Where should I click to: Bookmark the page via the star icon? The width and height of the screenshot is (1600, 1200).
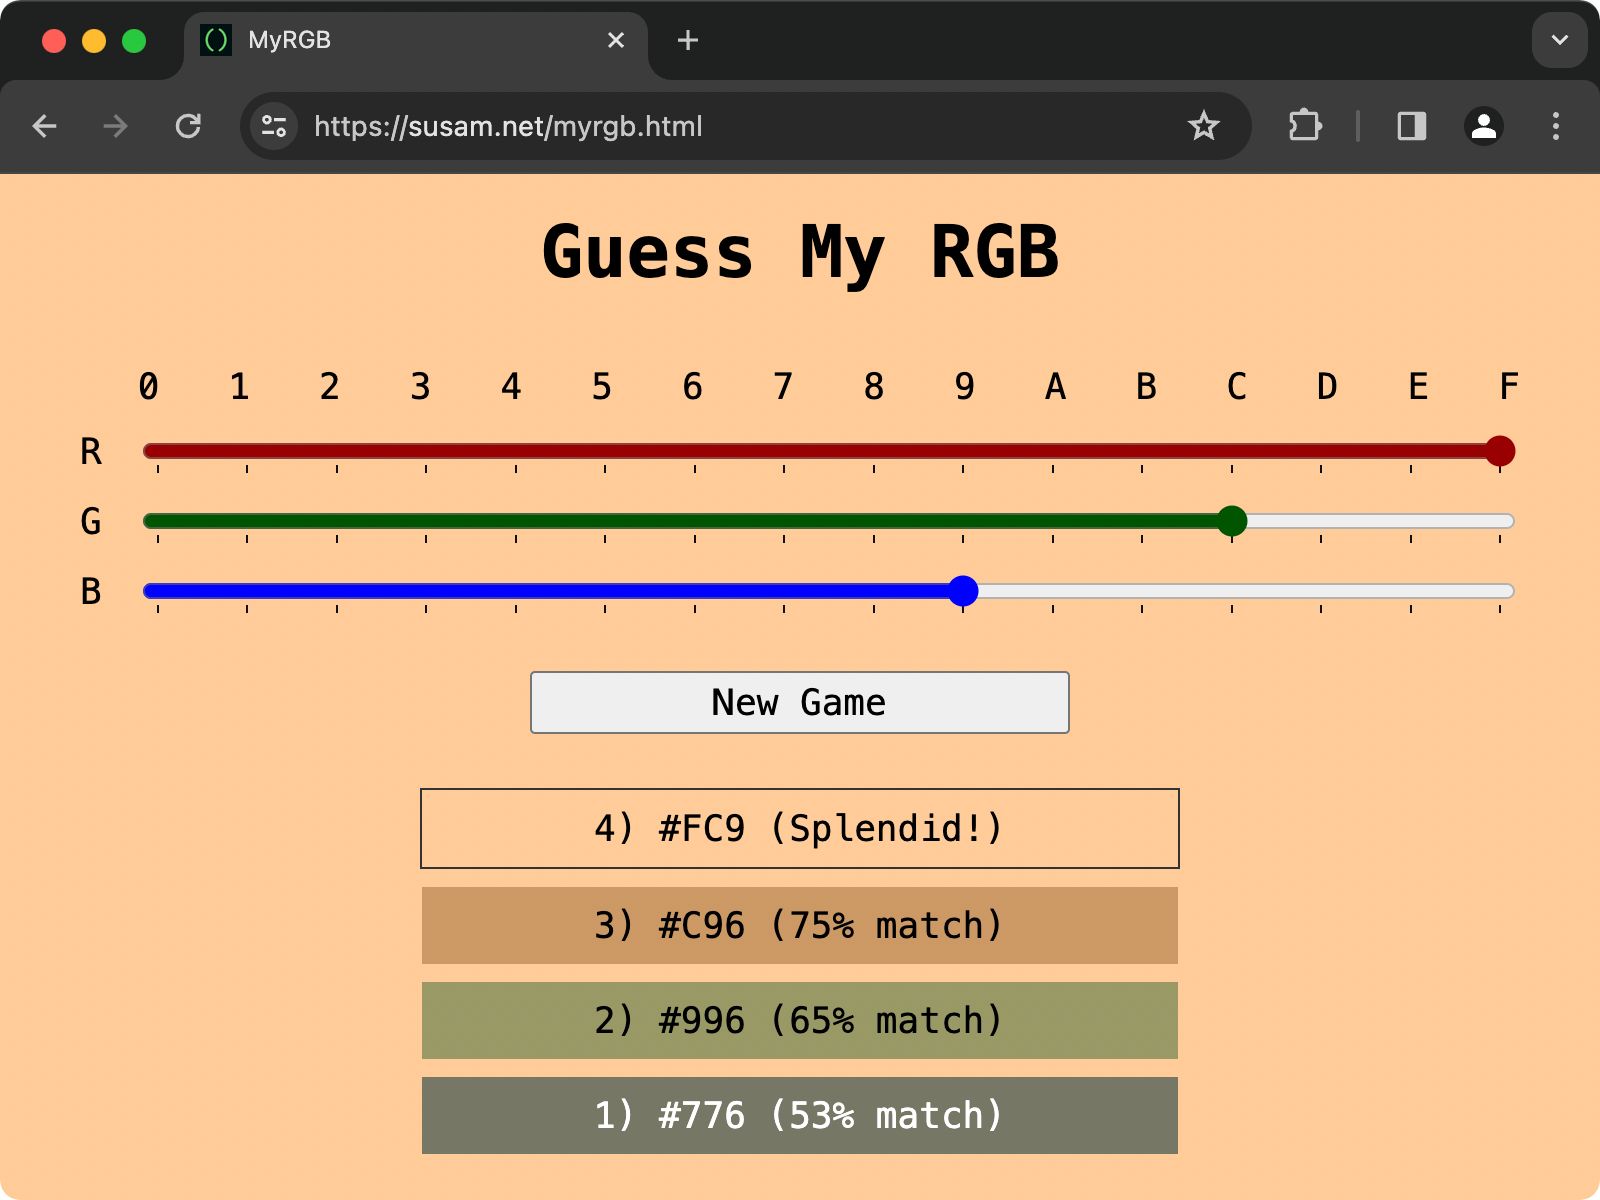(1204, 126)
